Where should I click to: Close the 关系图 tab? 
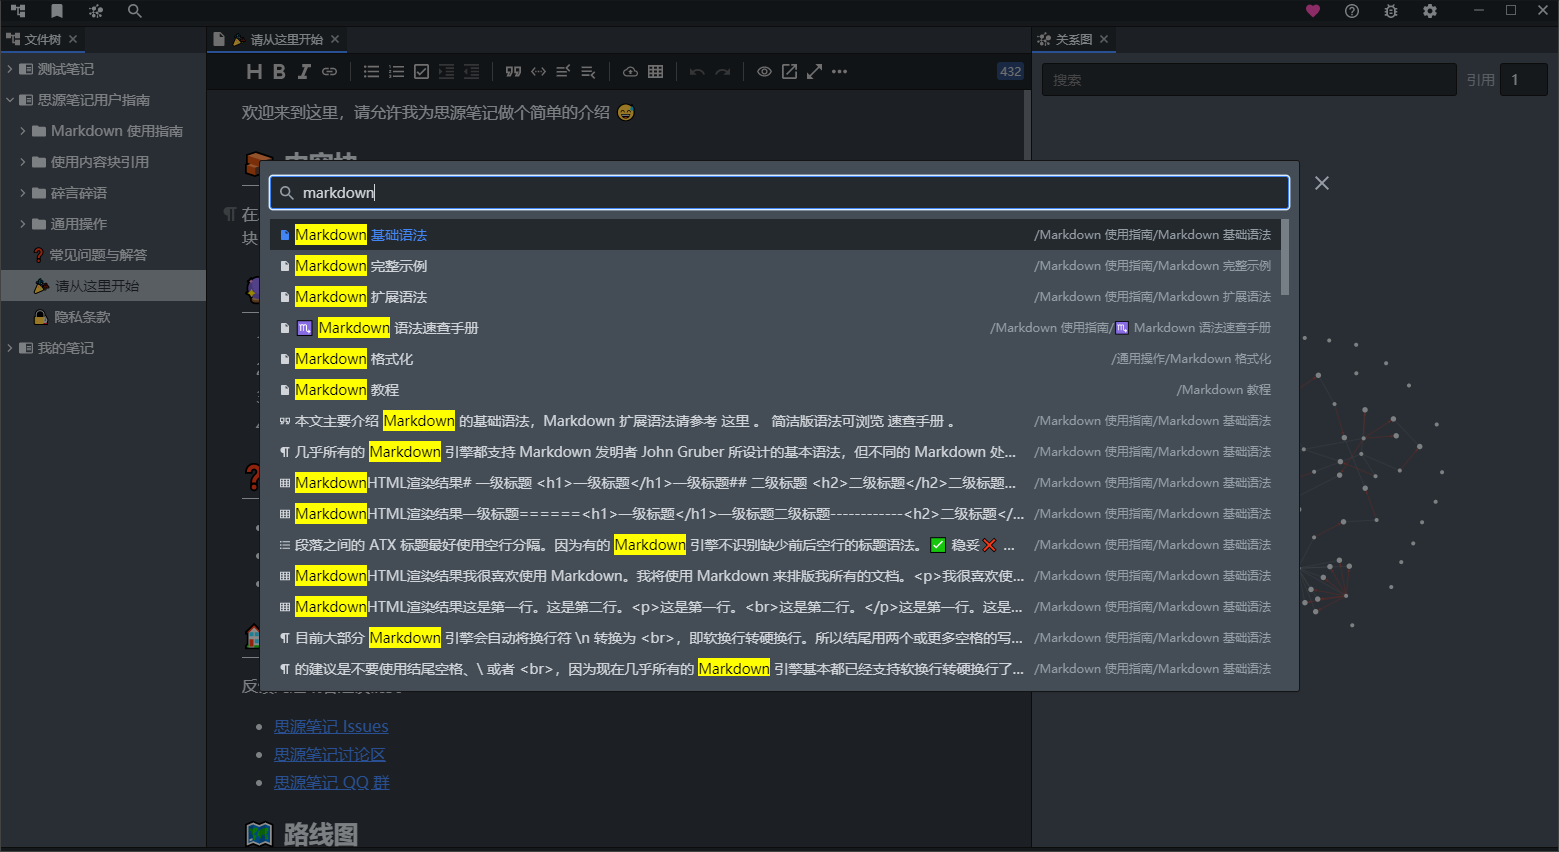tap(1104, 39)
